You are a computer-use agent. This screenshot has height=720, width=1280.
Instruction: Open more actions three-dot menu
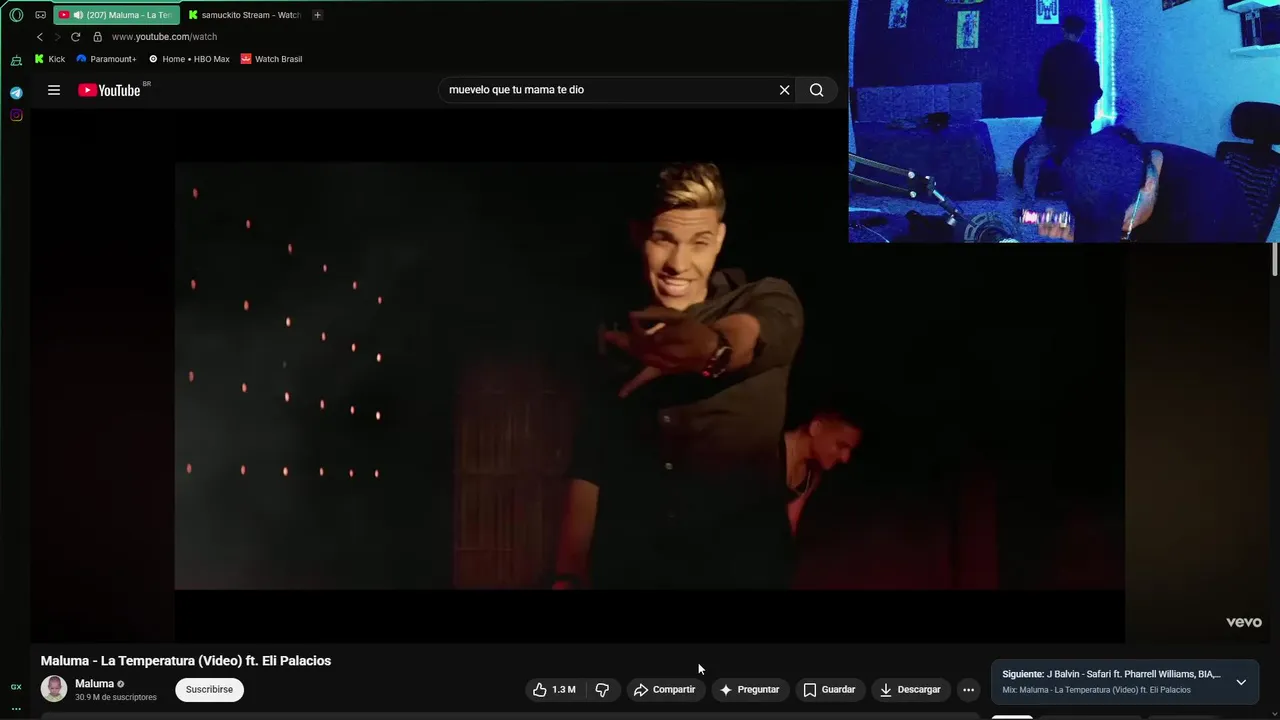968,689
